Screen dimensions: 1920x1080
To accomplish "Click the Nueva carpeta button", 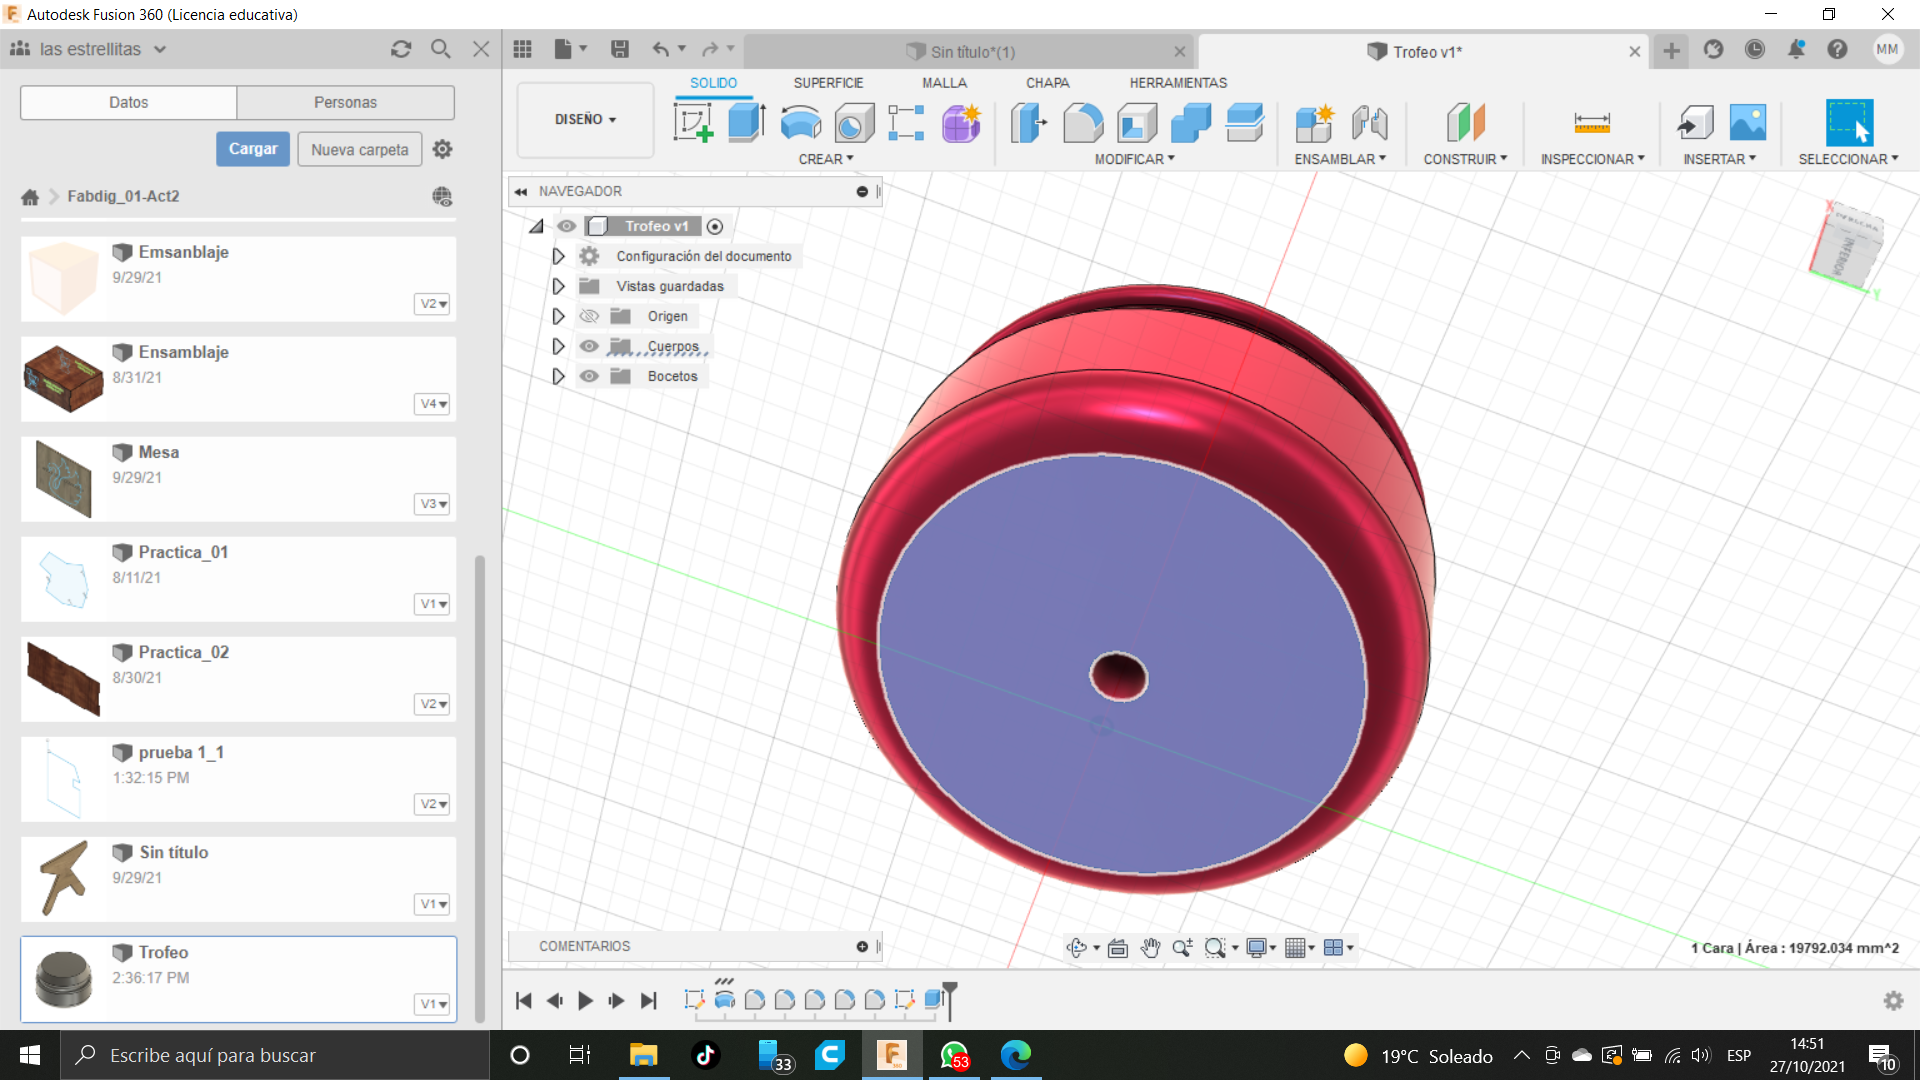I will (359, 149).
